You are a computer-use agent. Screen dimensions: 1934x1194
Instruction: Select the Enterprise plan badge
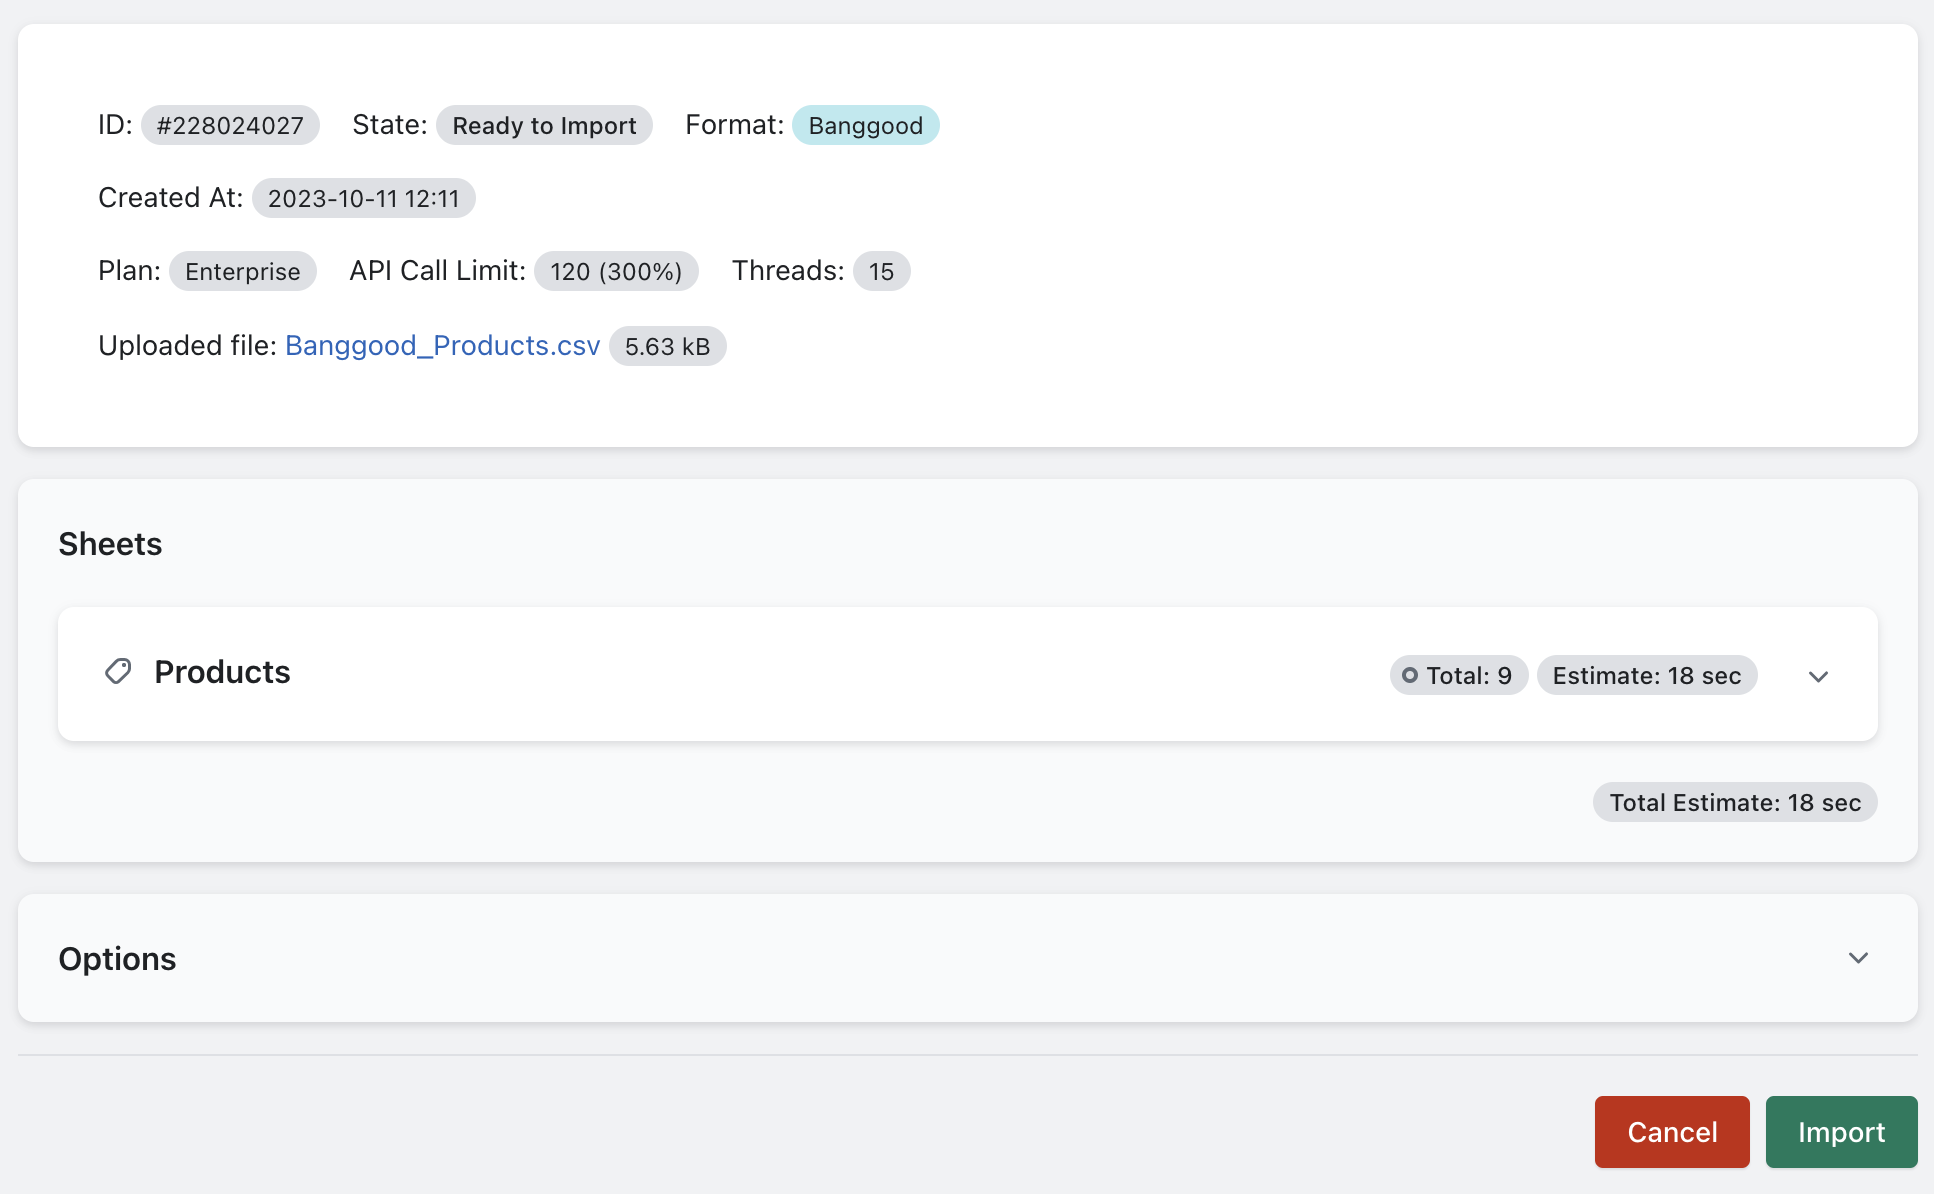click(x=242, y=271)
